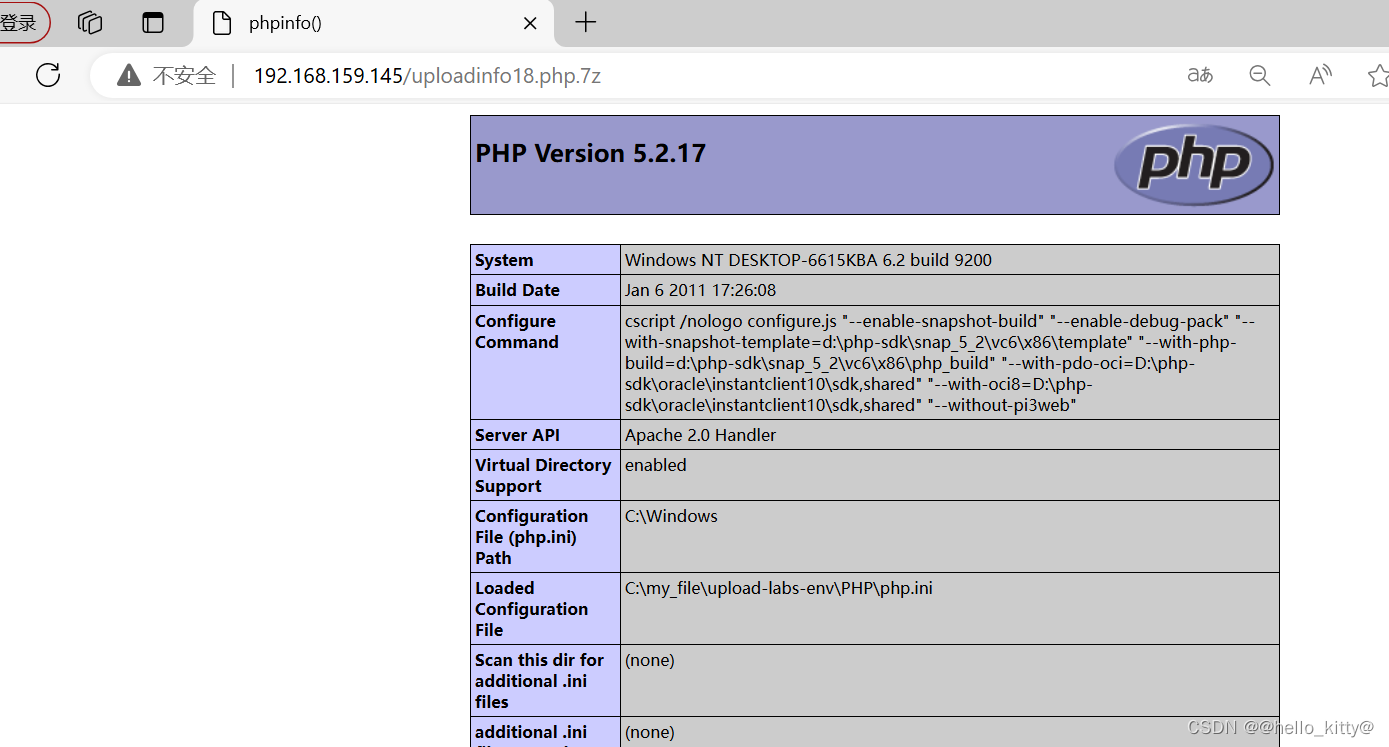Click the not-secure warning triangle icon
The image size is (1389, 747).
point(129,75)
